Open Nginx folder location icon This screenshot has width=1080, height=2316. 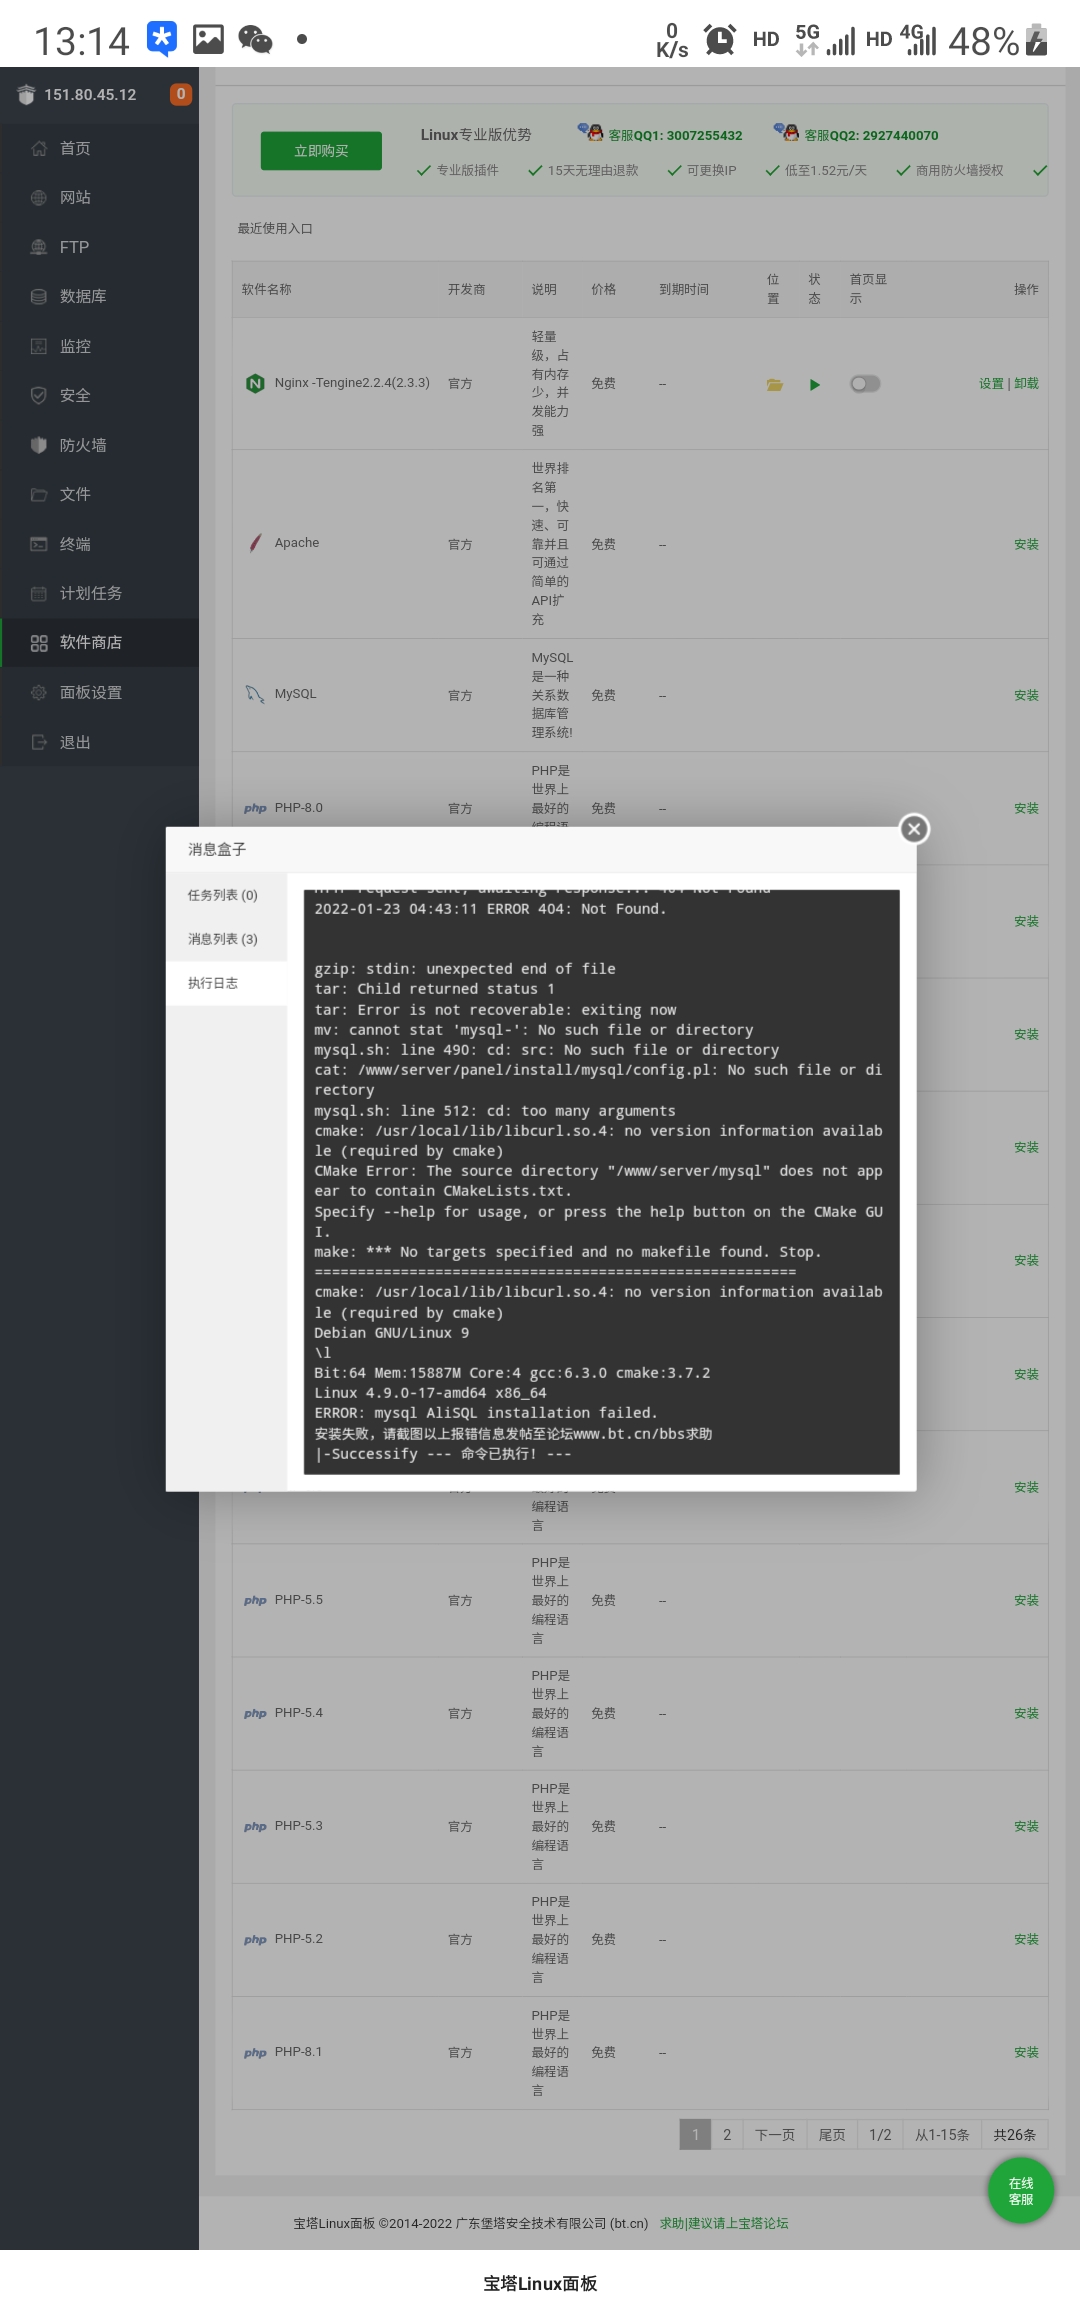point(774,384)
